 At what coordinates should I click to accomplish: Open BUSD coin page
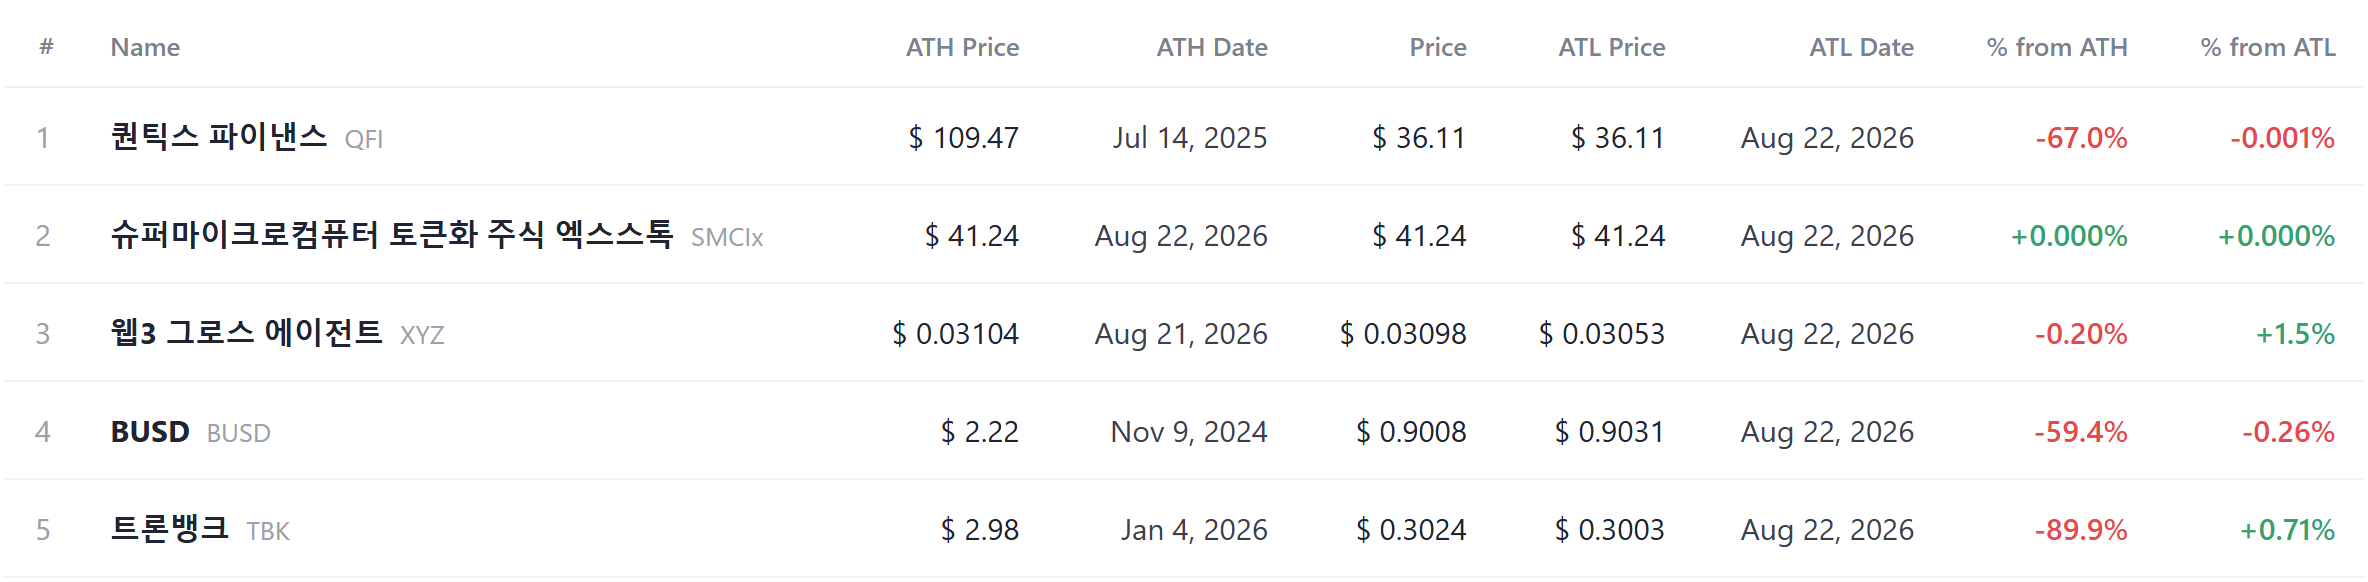[x=150, y=431]
